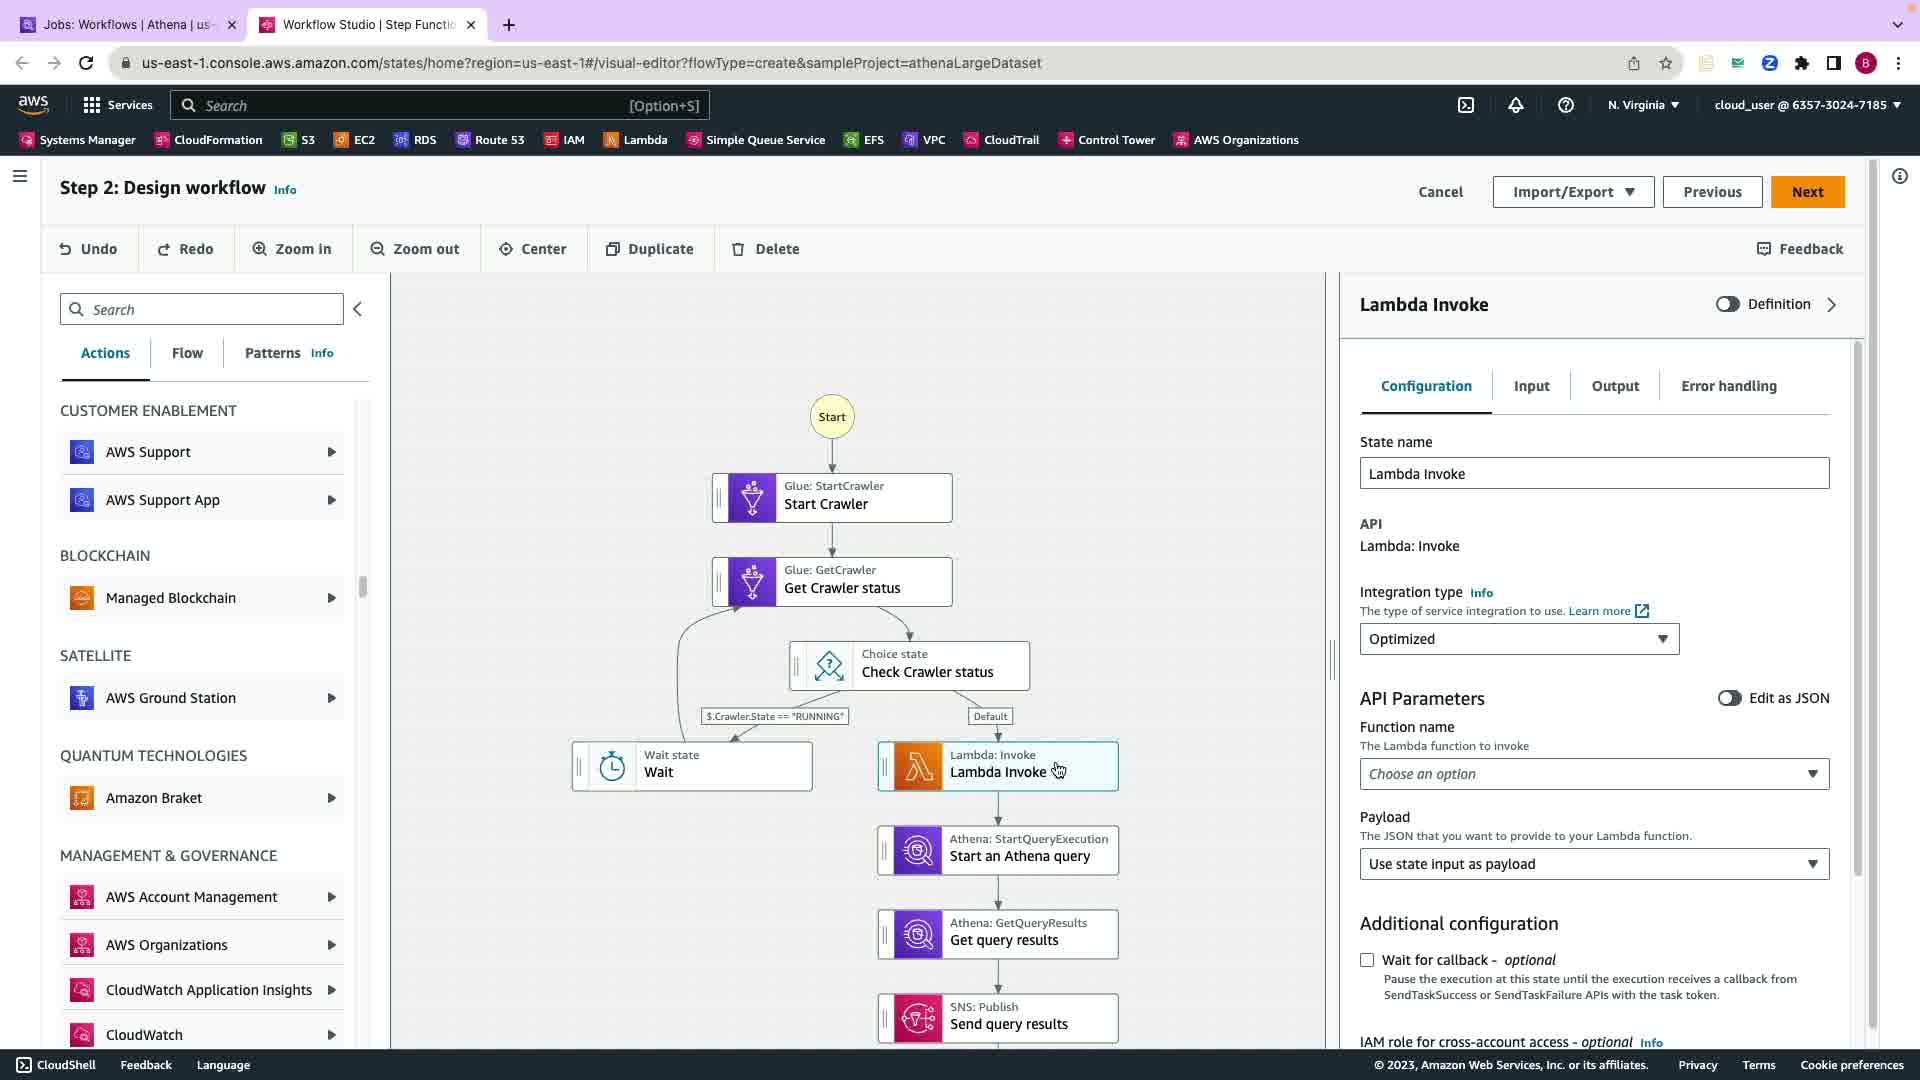Click the Lambda Invoke state icon

917,767
